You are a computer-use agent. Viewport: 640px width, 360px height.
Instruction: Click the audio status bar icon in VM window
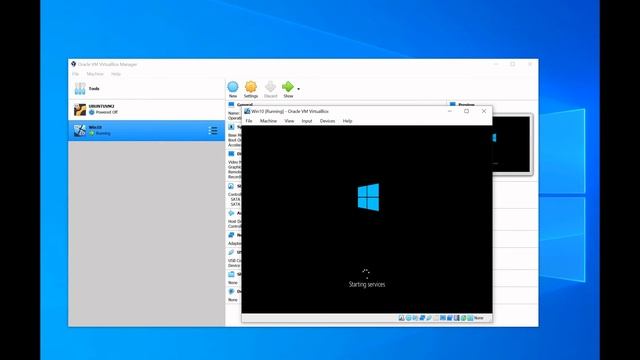[415, 318]
